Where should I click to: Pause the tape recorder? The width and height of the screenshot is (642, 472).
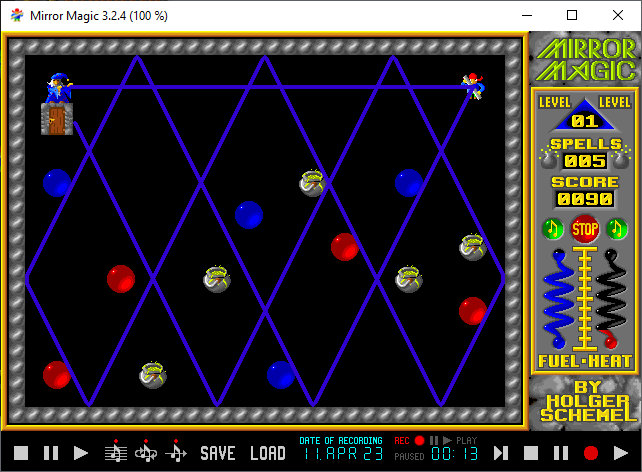click(x=561, y=453)
